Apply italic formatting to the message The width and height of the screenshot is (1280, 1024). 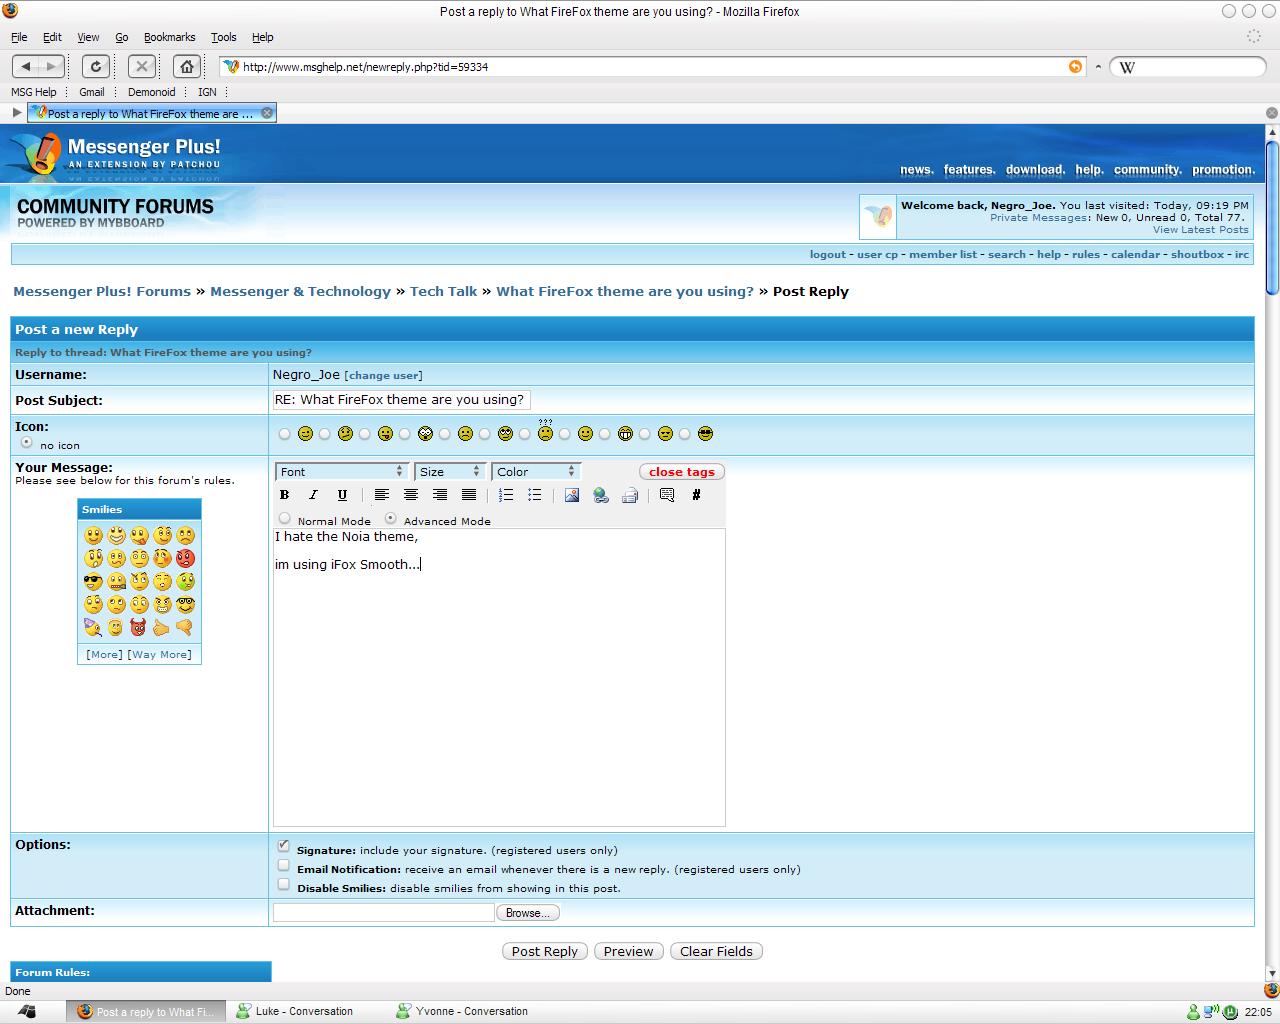point(313,495)
